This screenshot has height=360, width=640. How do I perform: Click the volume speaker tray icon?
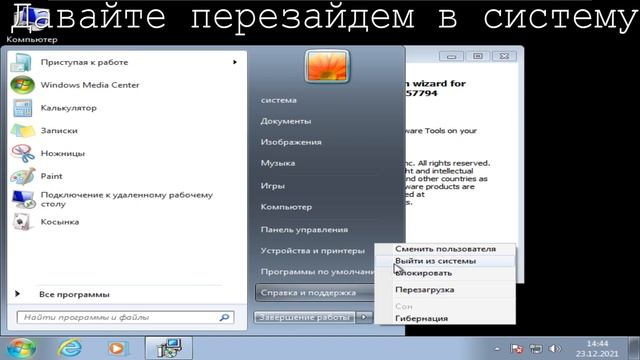pyautogui.click(x=554, y=349)
